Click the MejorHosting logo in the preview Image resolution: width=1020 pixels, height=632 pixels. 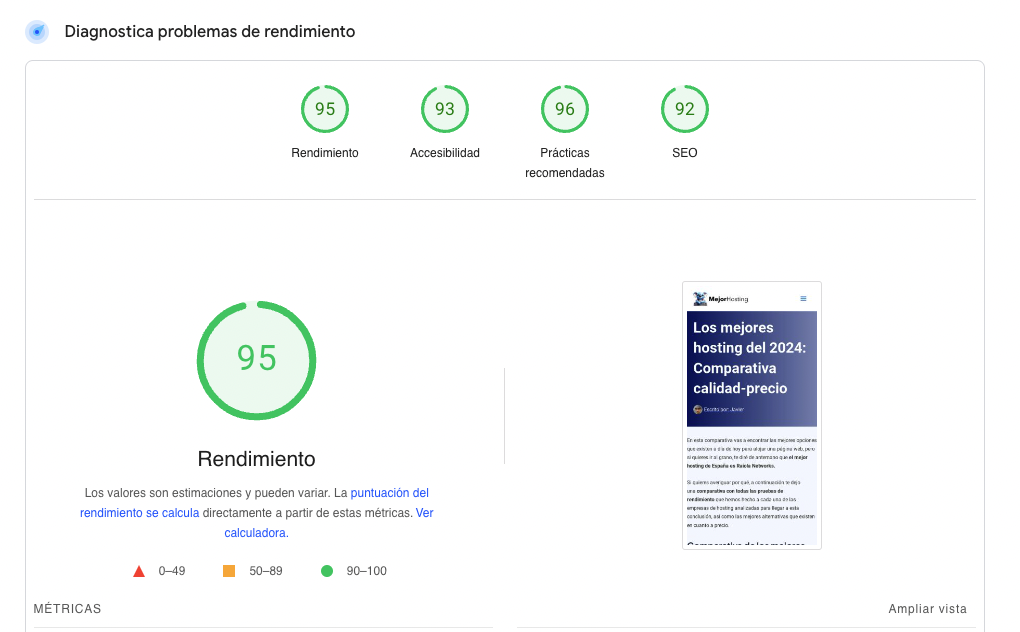[x=713, y=297]
